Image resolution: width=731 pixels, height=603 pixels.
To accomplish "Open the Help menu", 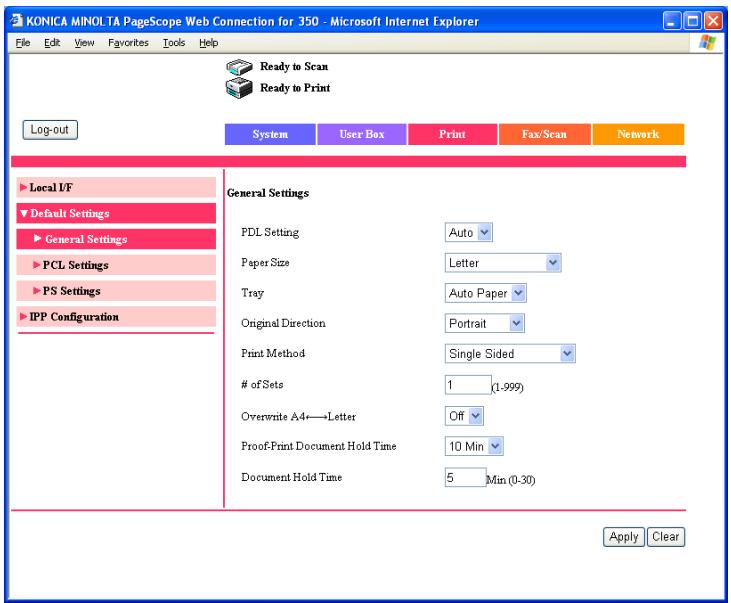I will pos(208,43).
